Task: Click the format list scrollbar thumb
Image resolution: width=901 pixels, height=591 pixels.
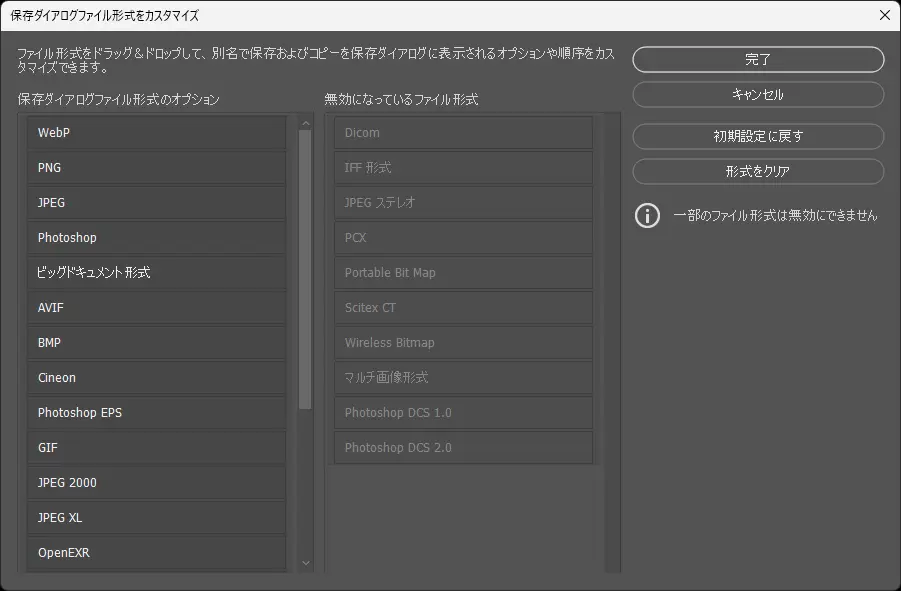Action: pyautogui.click(x=305, y=270)
